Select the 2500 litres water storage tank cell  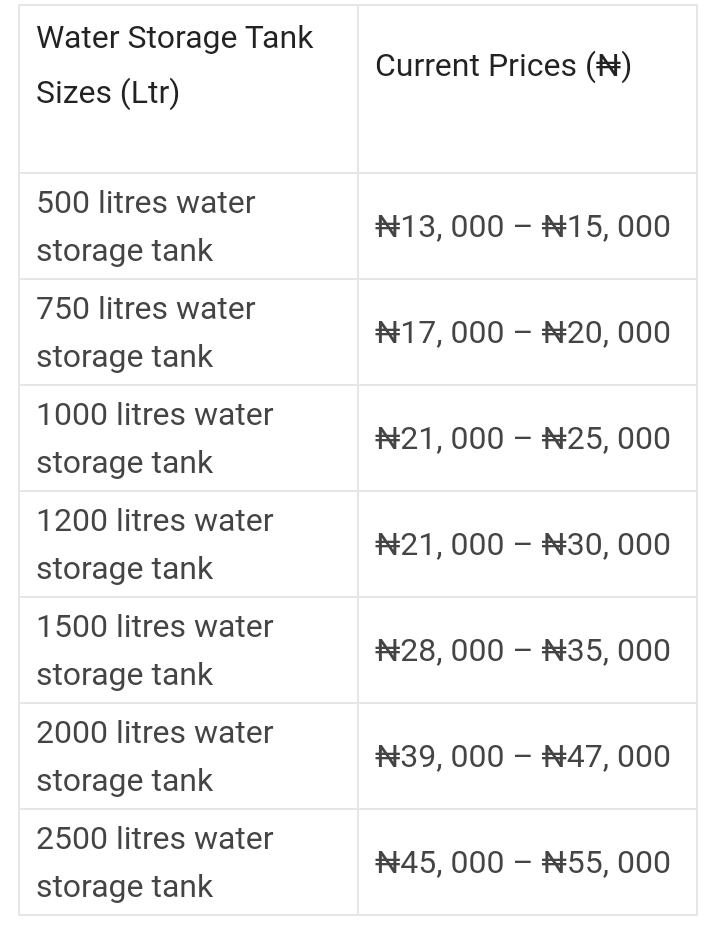[x=155, y=862]
